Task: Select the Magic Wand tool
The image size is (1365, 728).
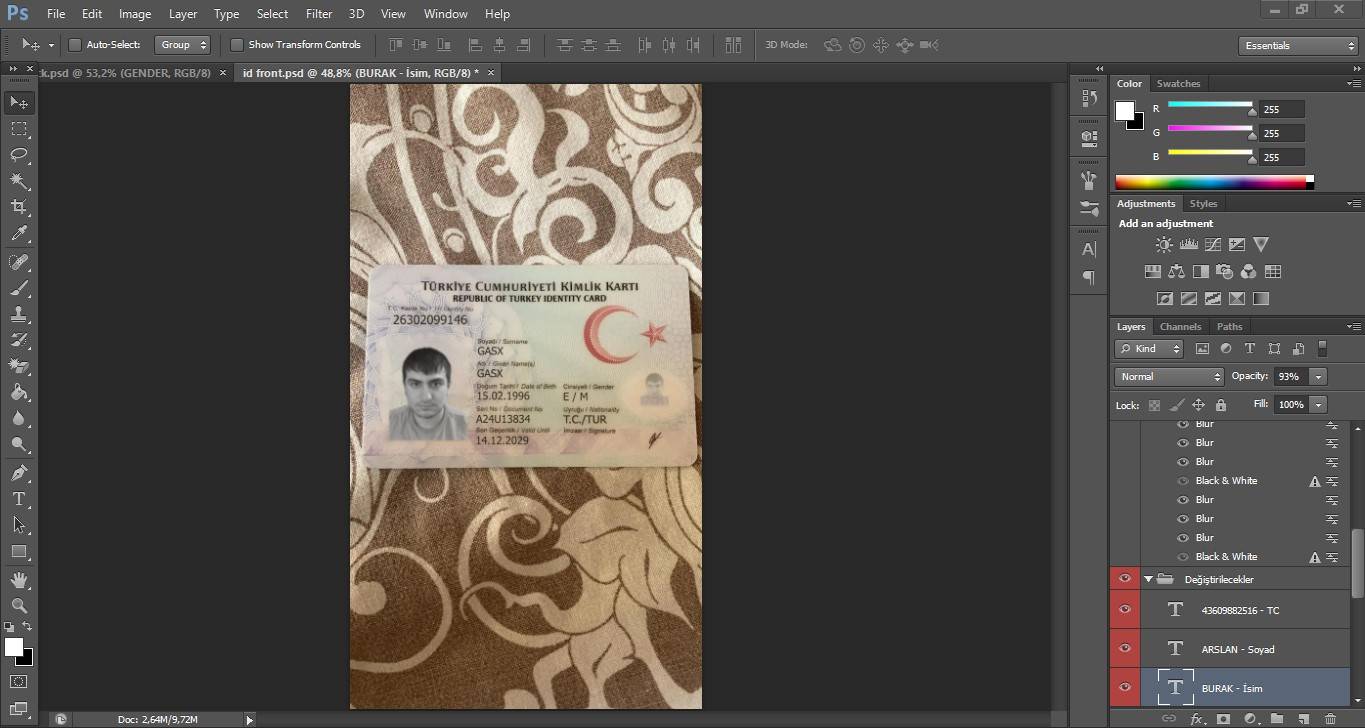Action: tap(19, 181)
